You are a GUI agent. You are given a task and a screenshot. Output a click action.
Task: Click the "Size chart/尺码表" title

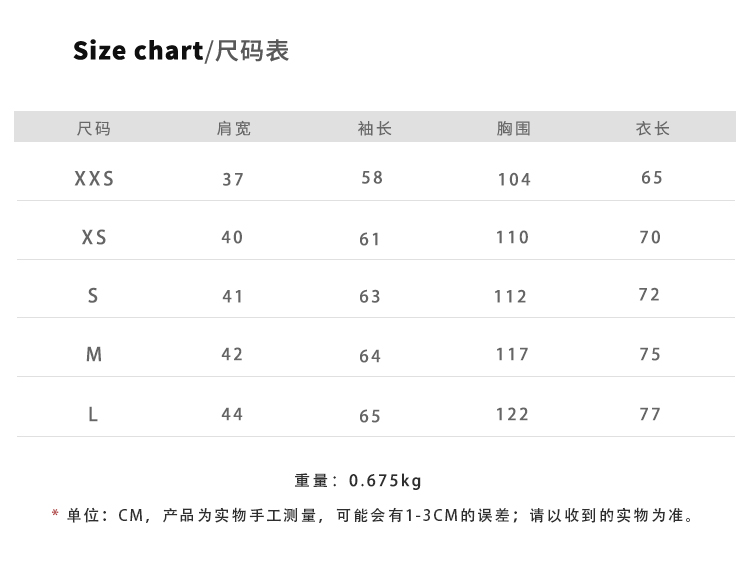(x=181, y=51)
